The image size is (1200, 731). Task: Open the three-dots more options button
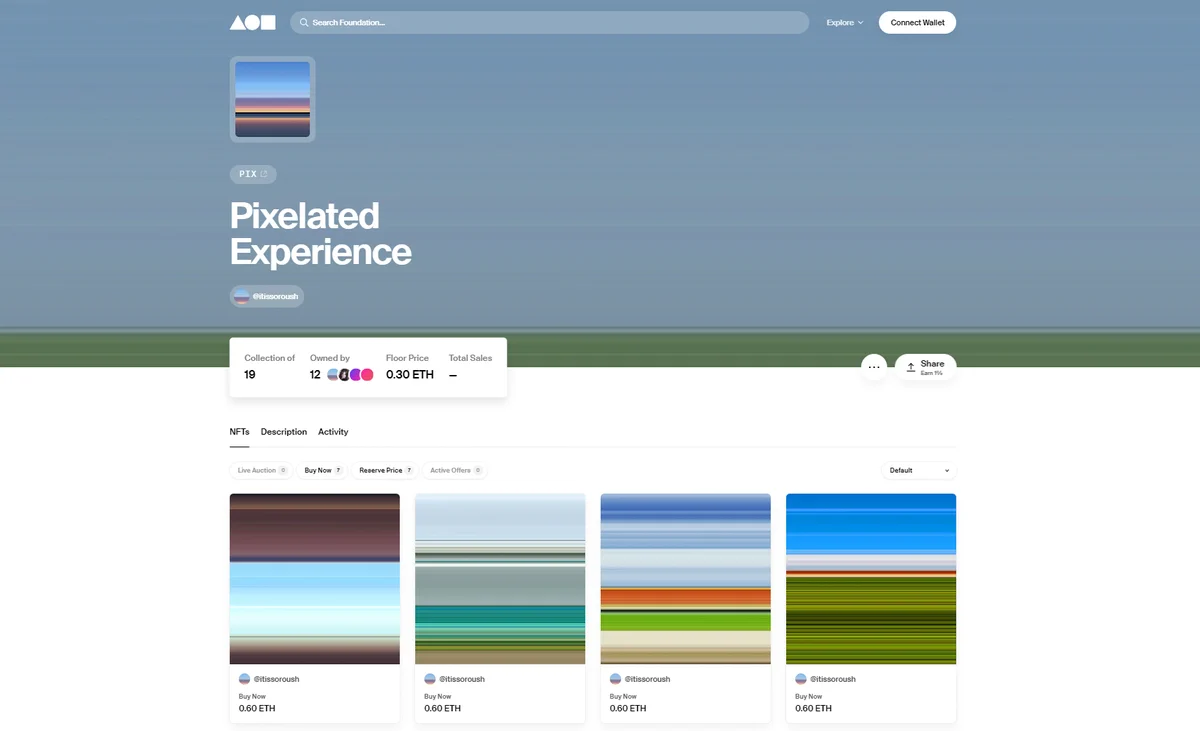874,367
